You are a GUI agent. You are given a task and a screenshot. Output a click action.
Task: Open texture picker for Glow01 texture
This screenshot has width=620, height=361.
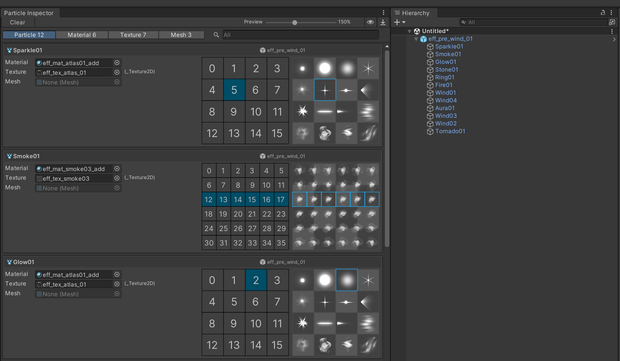click(x=117, y=284)
